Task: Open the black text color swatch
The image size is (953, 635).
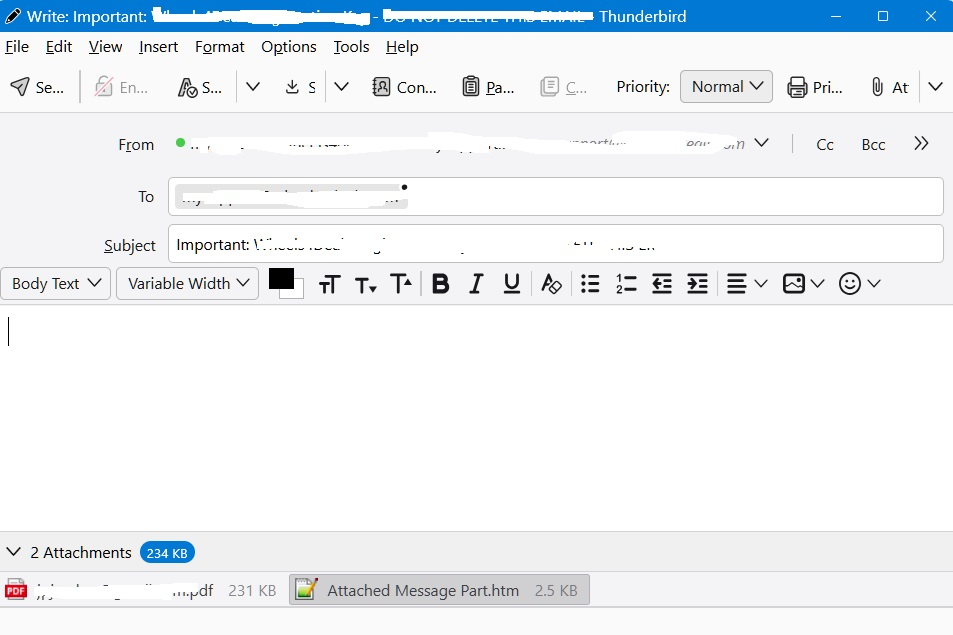Action: point(281,279)
